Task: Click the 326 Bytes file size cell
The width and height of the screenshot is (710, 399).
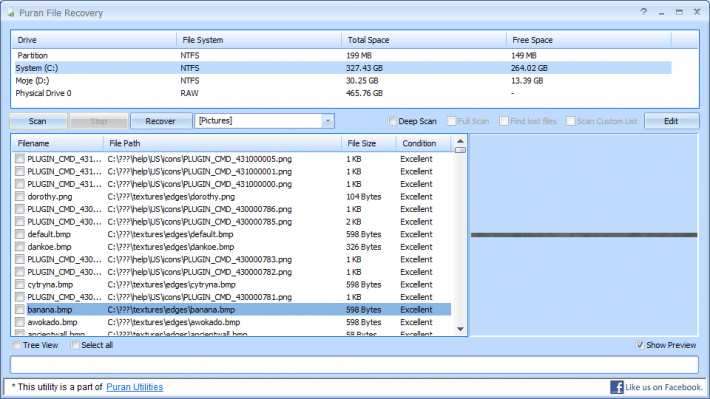Action: click(364, 247)
